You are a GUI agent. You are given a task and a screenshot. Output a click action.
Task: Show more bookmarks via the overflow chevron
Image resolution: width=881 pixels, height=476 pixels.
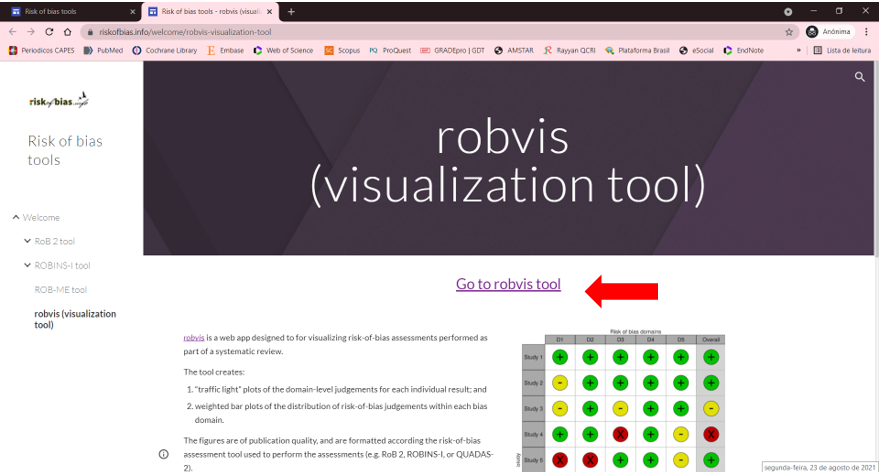click(798, 50)
